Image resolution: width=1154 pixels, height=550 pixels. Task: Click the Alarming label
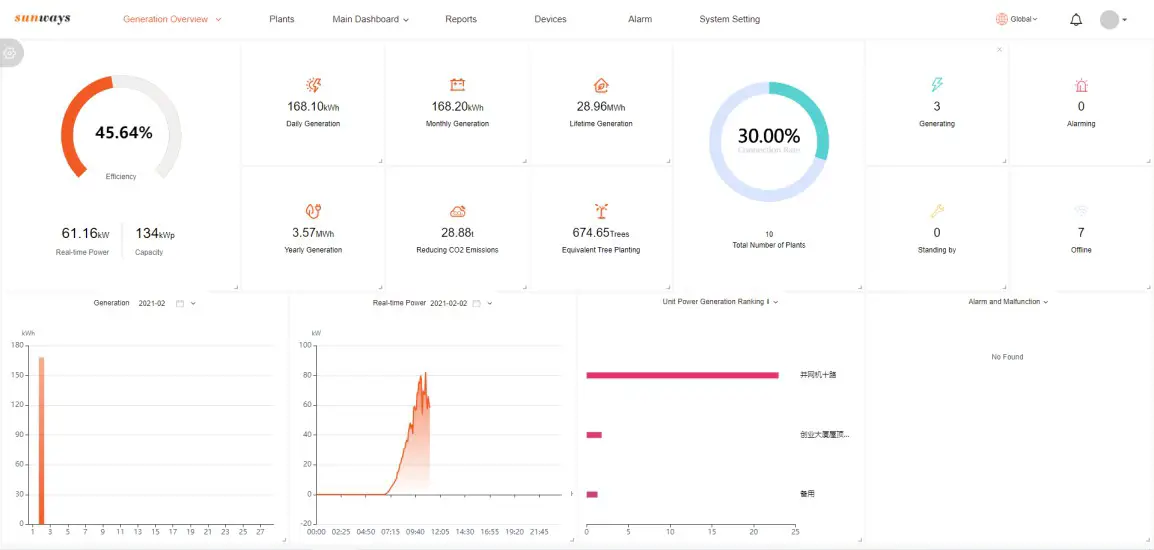(1081, 124)
